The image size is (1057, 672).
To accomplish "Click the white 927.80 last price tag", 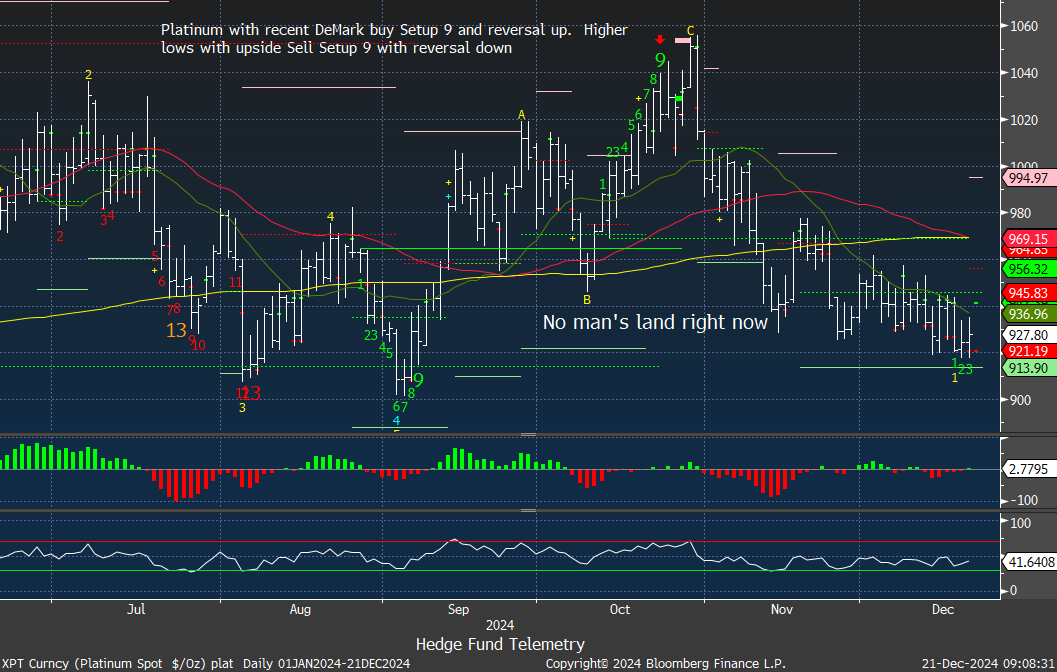I will (1027, 335).
